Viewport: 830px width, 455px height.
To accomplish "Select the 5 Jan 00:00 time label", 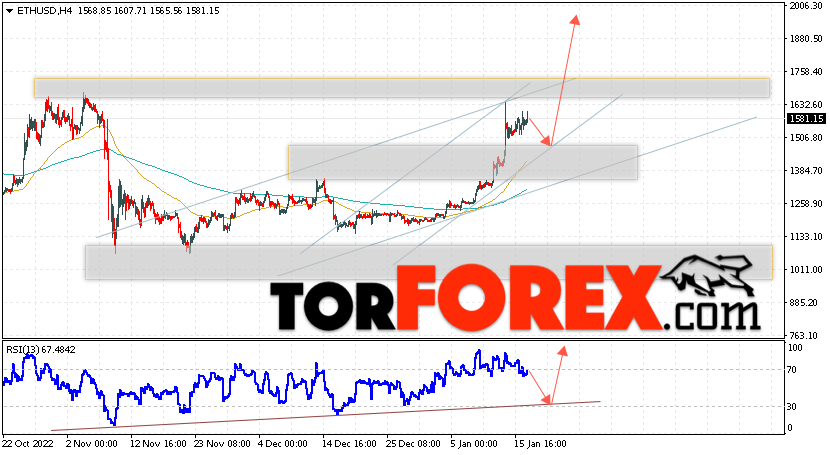I will pyautogui.click(x=474, y=443).
